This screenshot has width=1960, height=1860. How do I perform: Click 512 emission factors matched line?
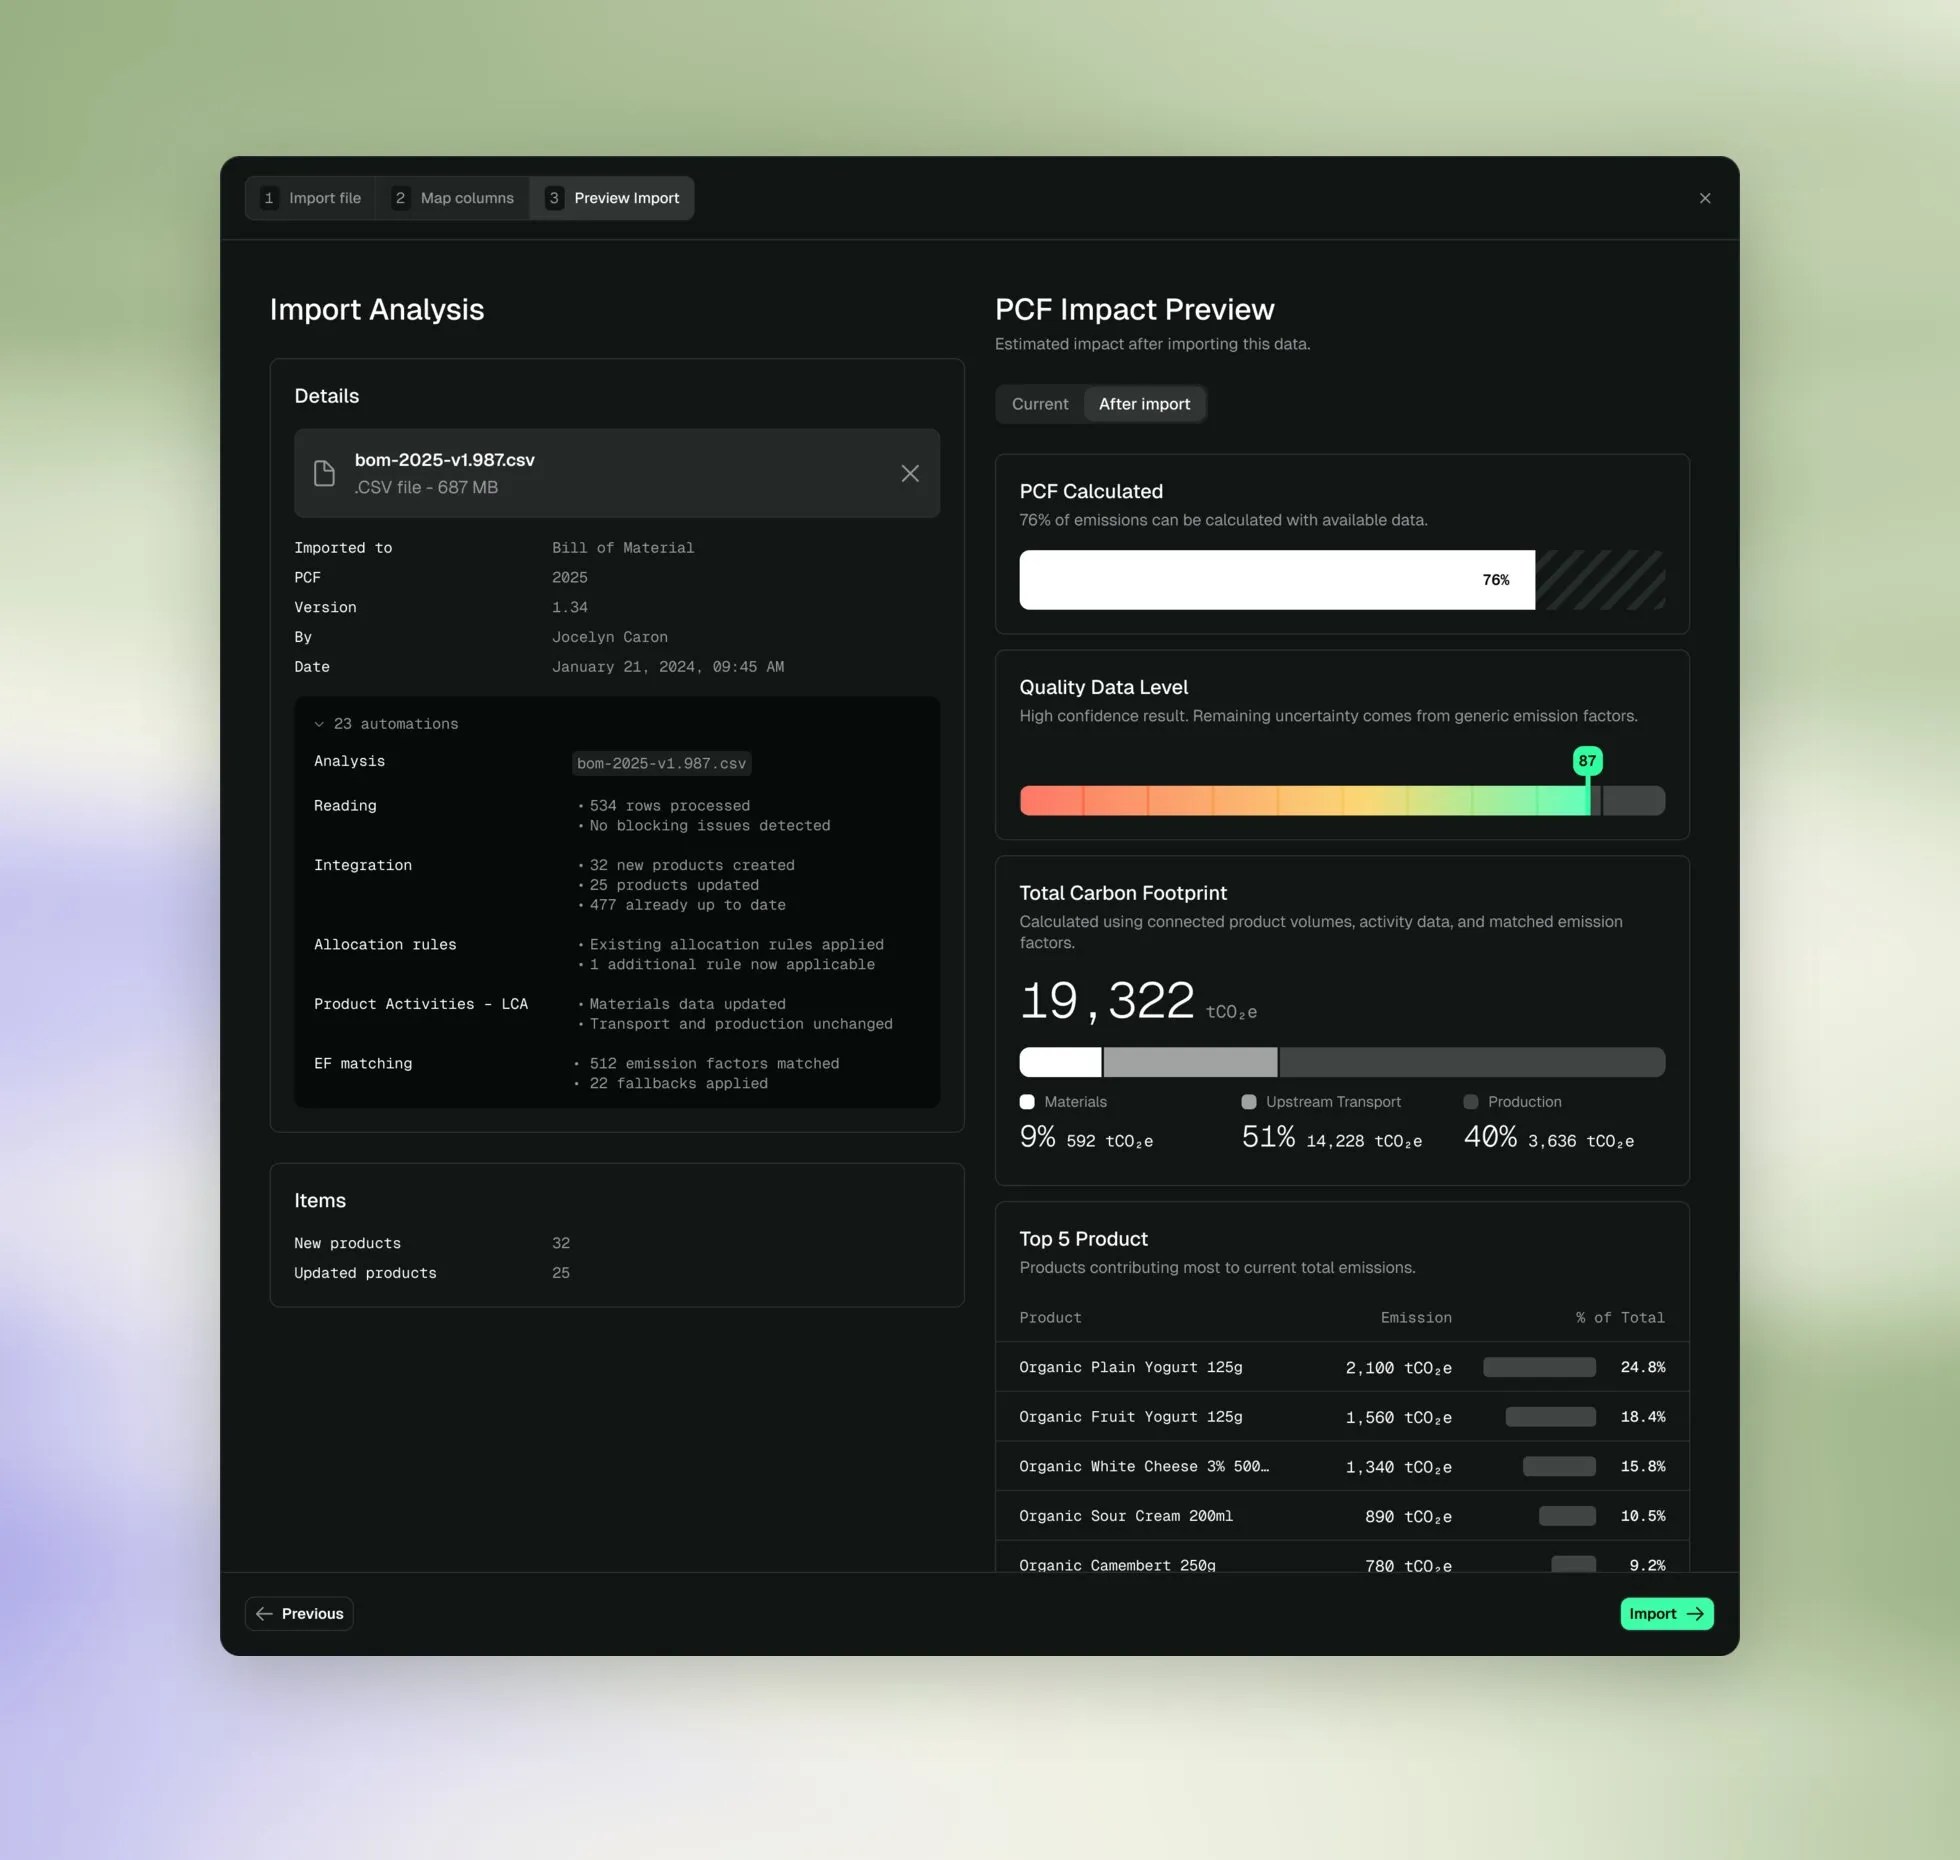(x=714, y=1064)
